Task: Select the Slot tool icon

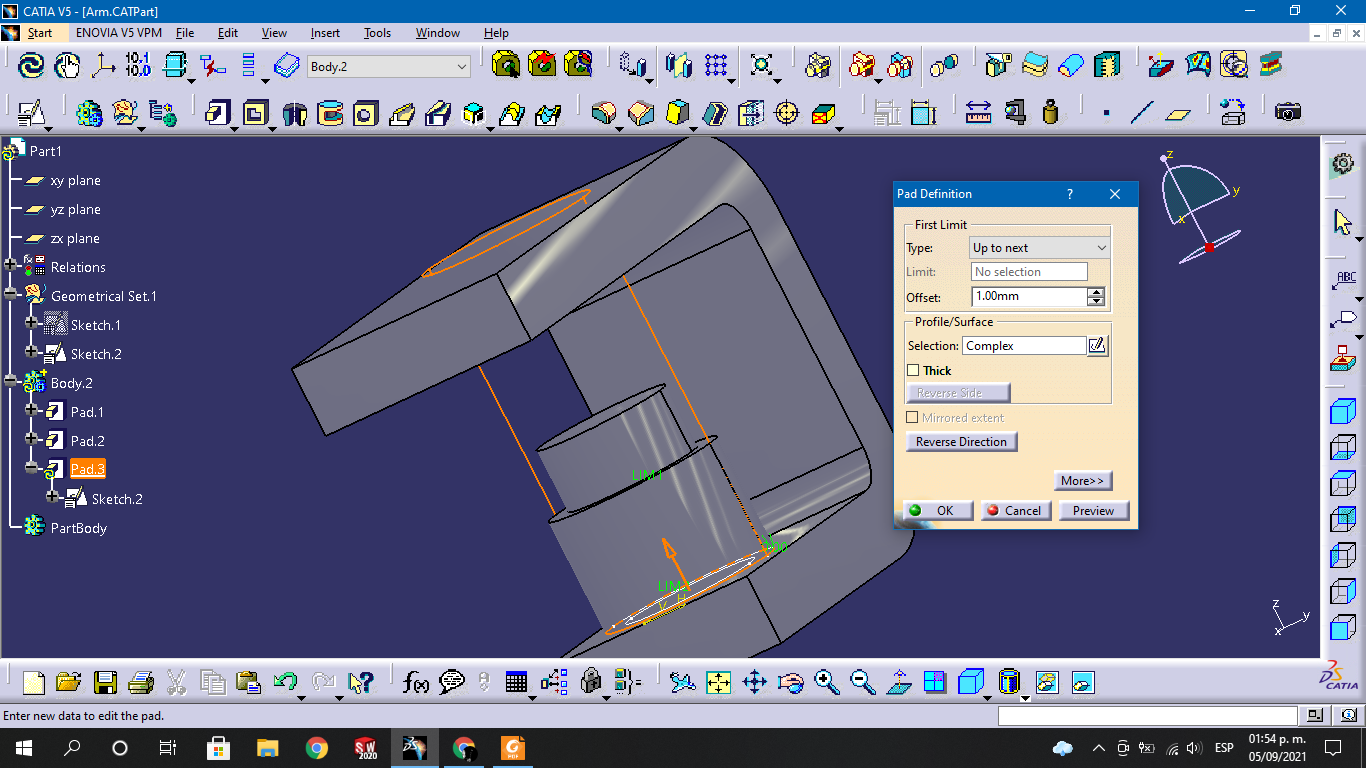Action: click(438, 113)
